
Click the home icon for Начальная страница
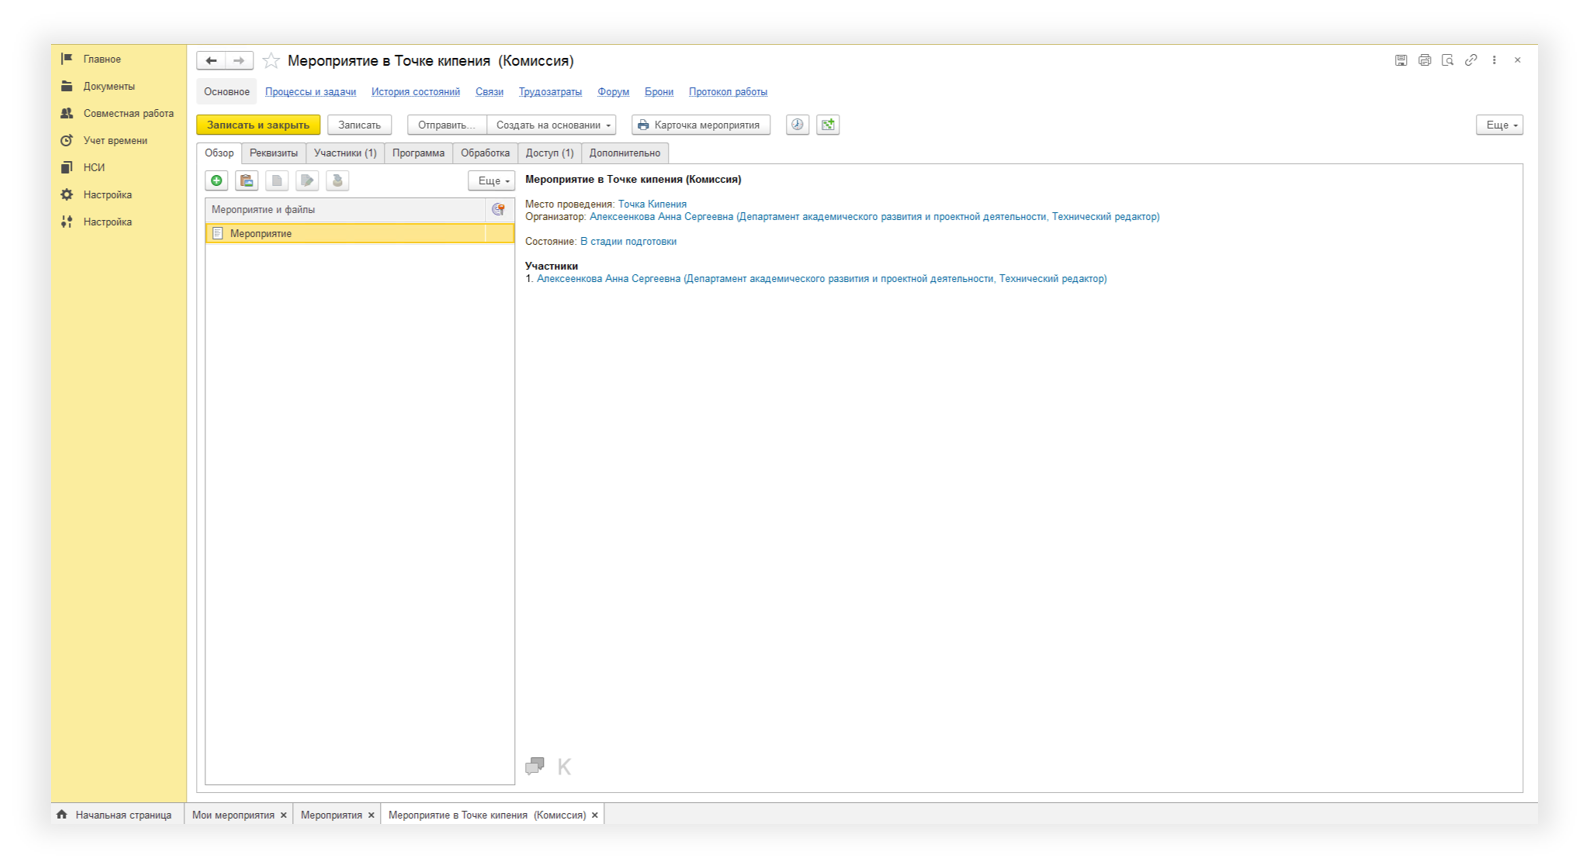(62, 815)
